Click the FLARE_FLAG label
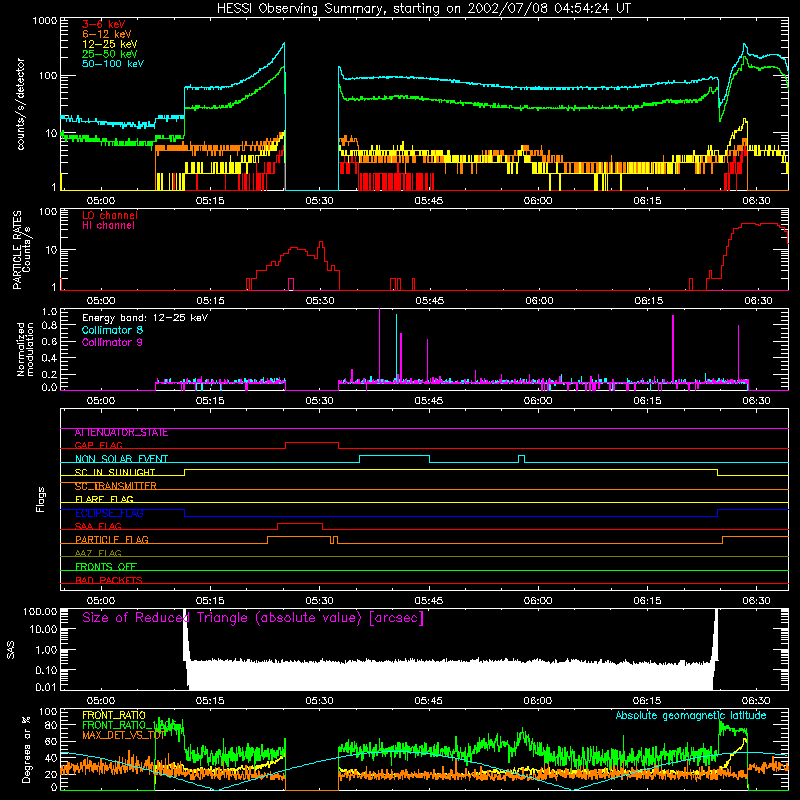Screen dimensions: 800x800 (x=104, y=499)
